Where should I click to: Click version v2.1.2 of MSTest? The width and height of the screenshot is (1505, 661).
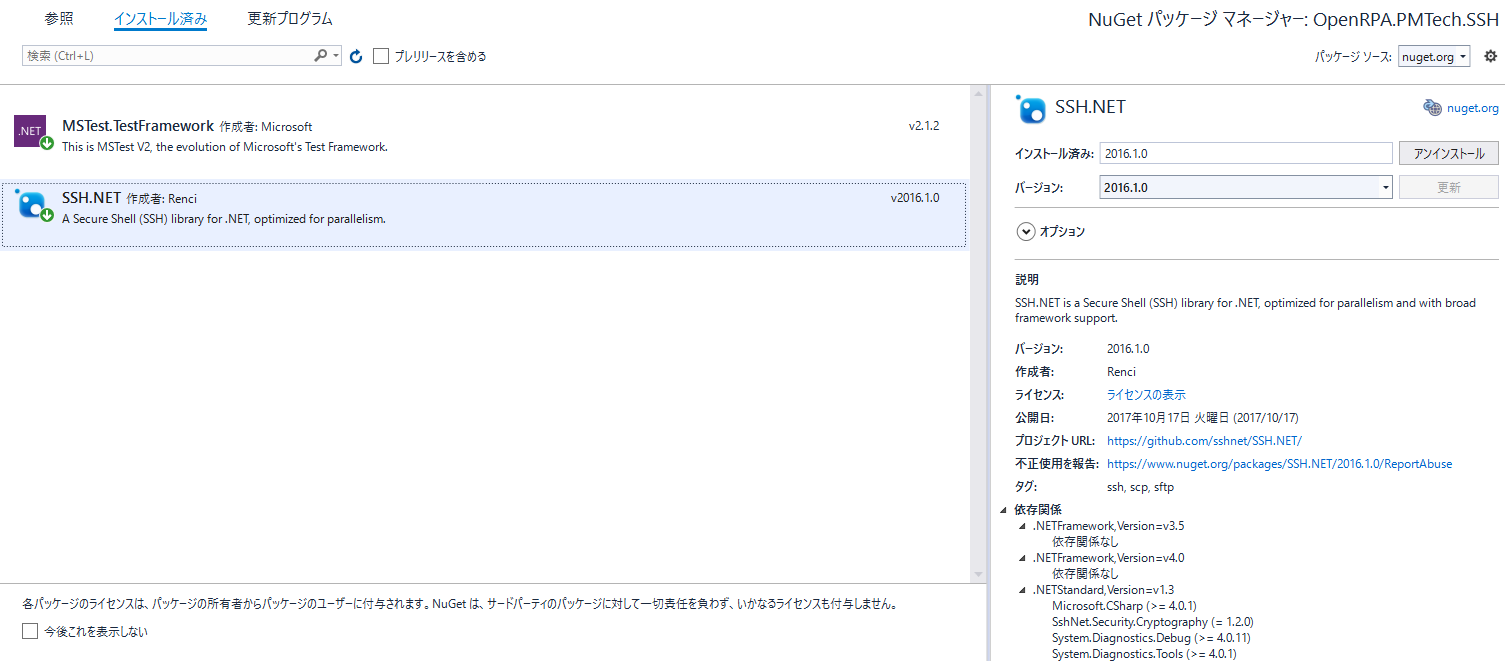(924, 126)
